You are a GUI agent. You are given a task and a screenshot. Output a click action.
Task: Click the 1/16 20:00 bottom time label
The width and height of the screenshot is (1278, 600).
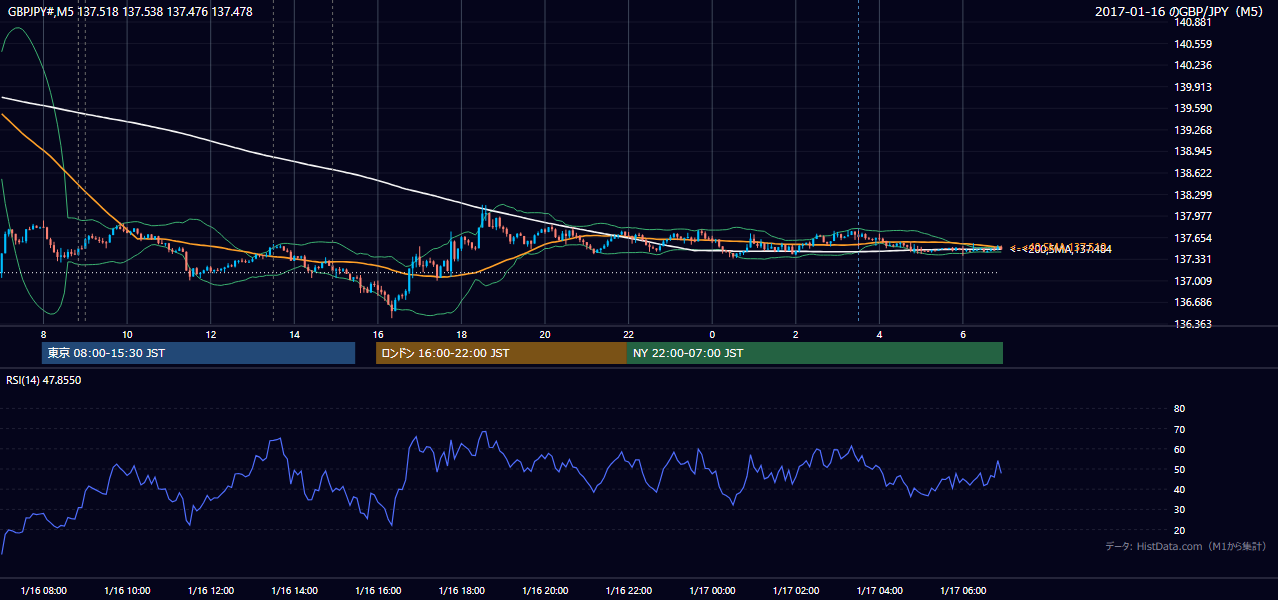tap(545, 591)
